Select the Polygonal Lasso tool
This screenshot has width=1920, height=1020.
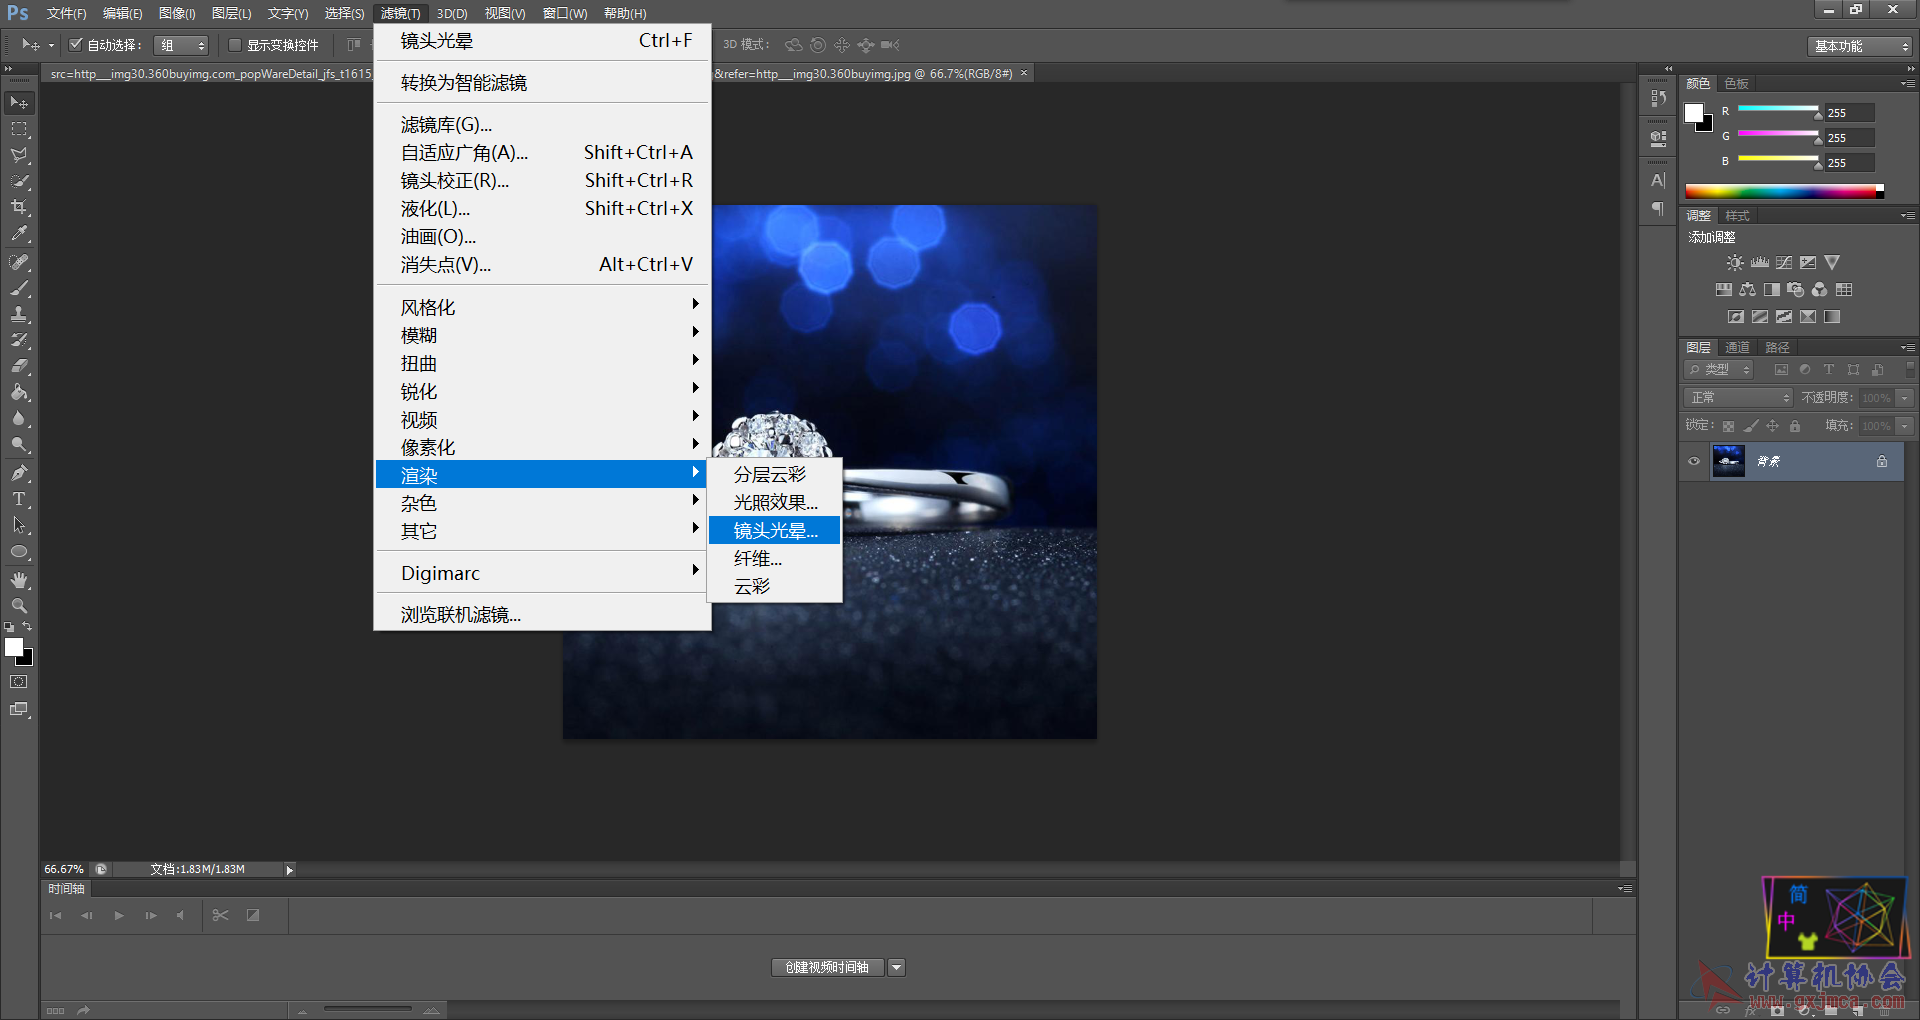[x=19, y=155]
